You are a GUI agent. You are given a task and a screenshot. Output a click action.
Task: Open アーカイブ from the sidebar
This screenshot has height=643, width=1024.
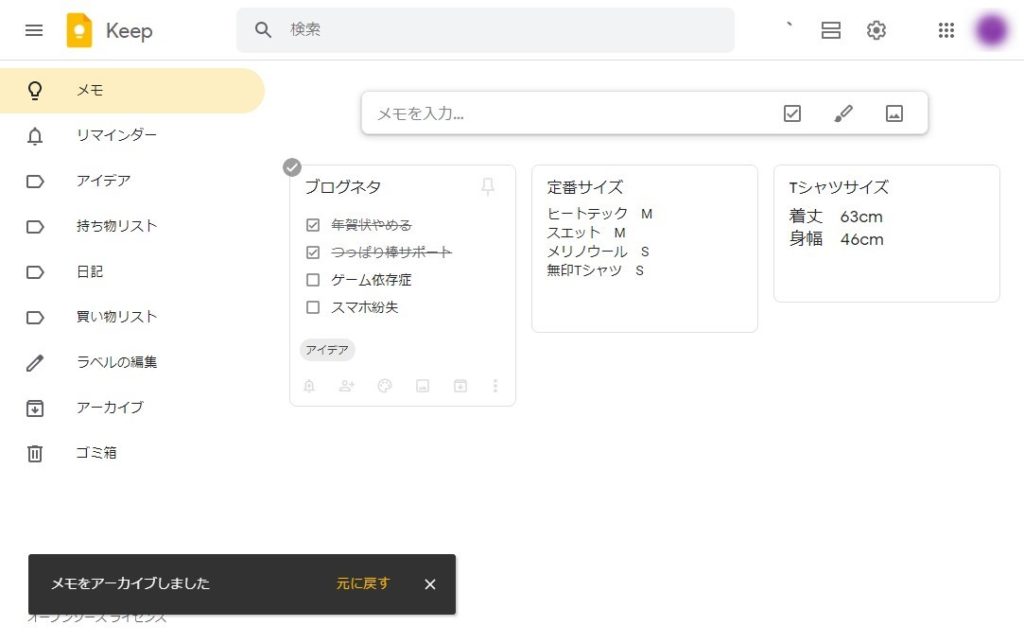pos(110,407)
